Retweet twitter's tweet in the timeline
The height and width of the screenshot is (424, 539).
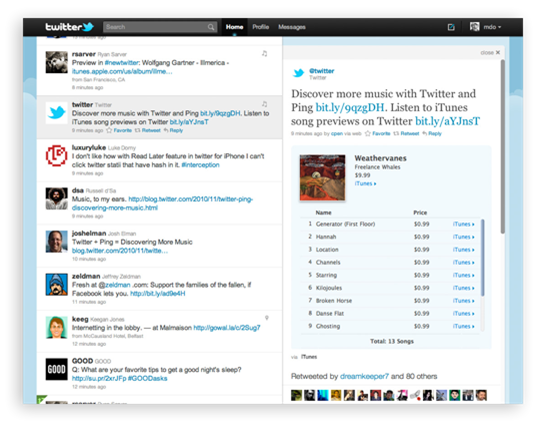[147, 130]
